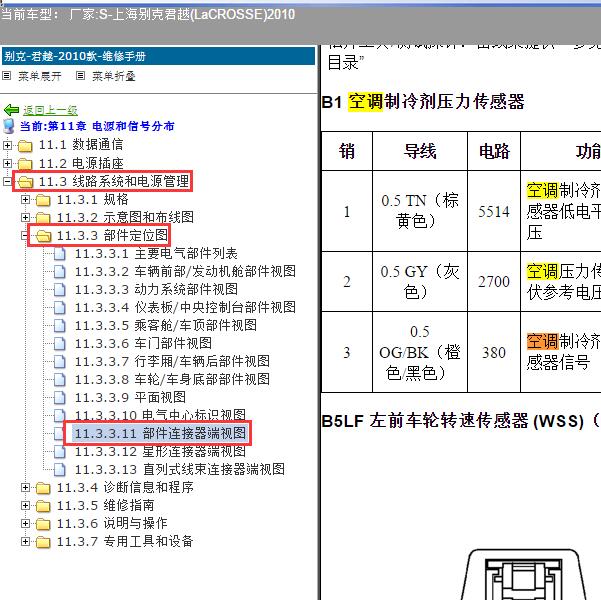601x600 pixels.
Task: Click the 11.3.5 维修指南 folder icon
Action: click(43, 506)
